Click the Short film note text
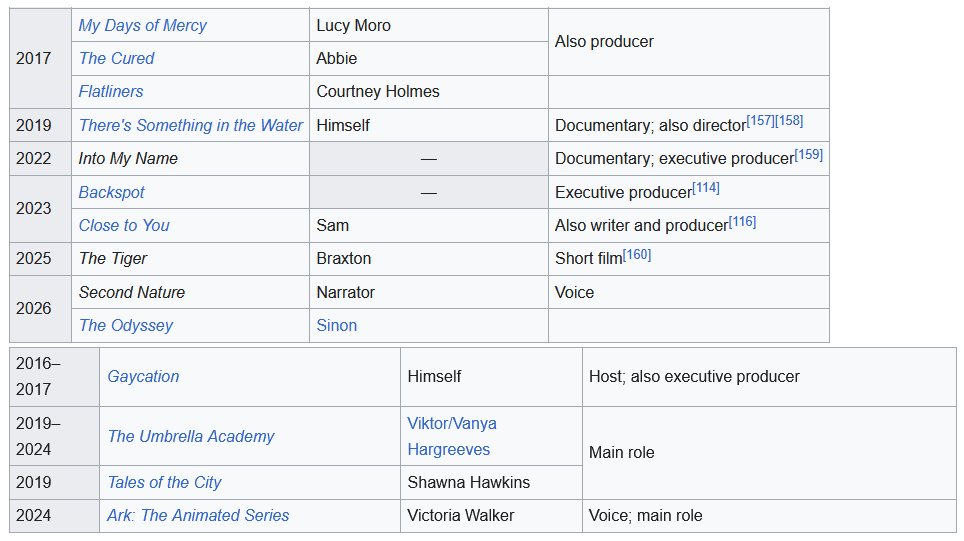Viewport: 964px width, 541px height. pyautogui.click(x=588, y=259)
